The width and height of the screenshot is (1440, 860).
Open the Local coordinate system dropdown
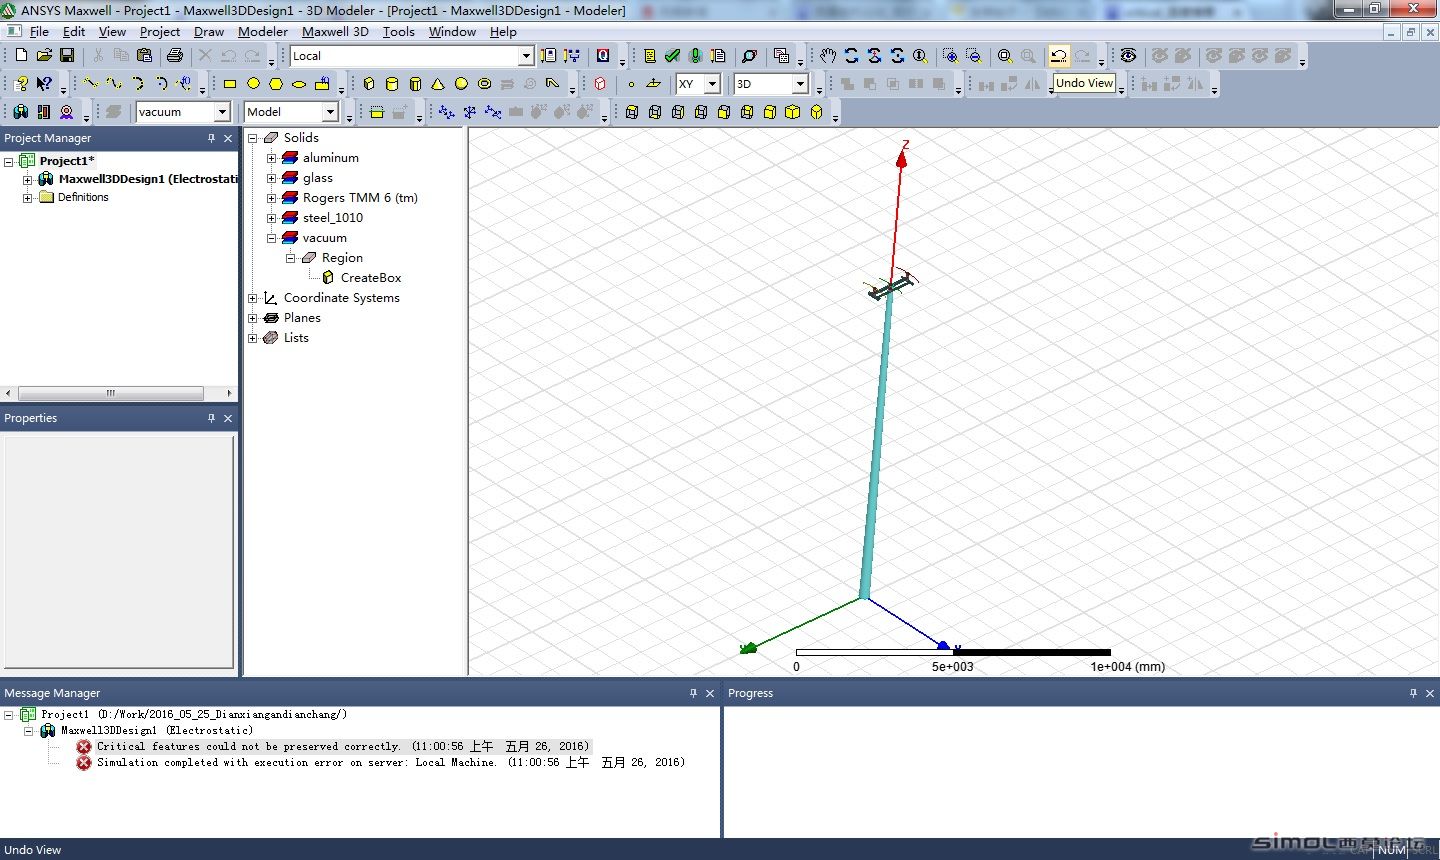526,56
